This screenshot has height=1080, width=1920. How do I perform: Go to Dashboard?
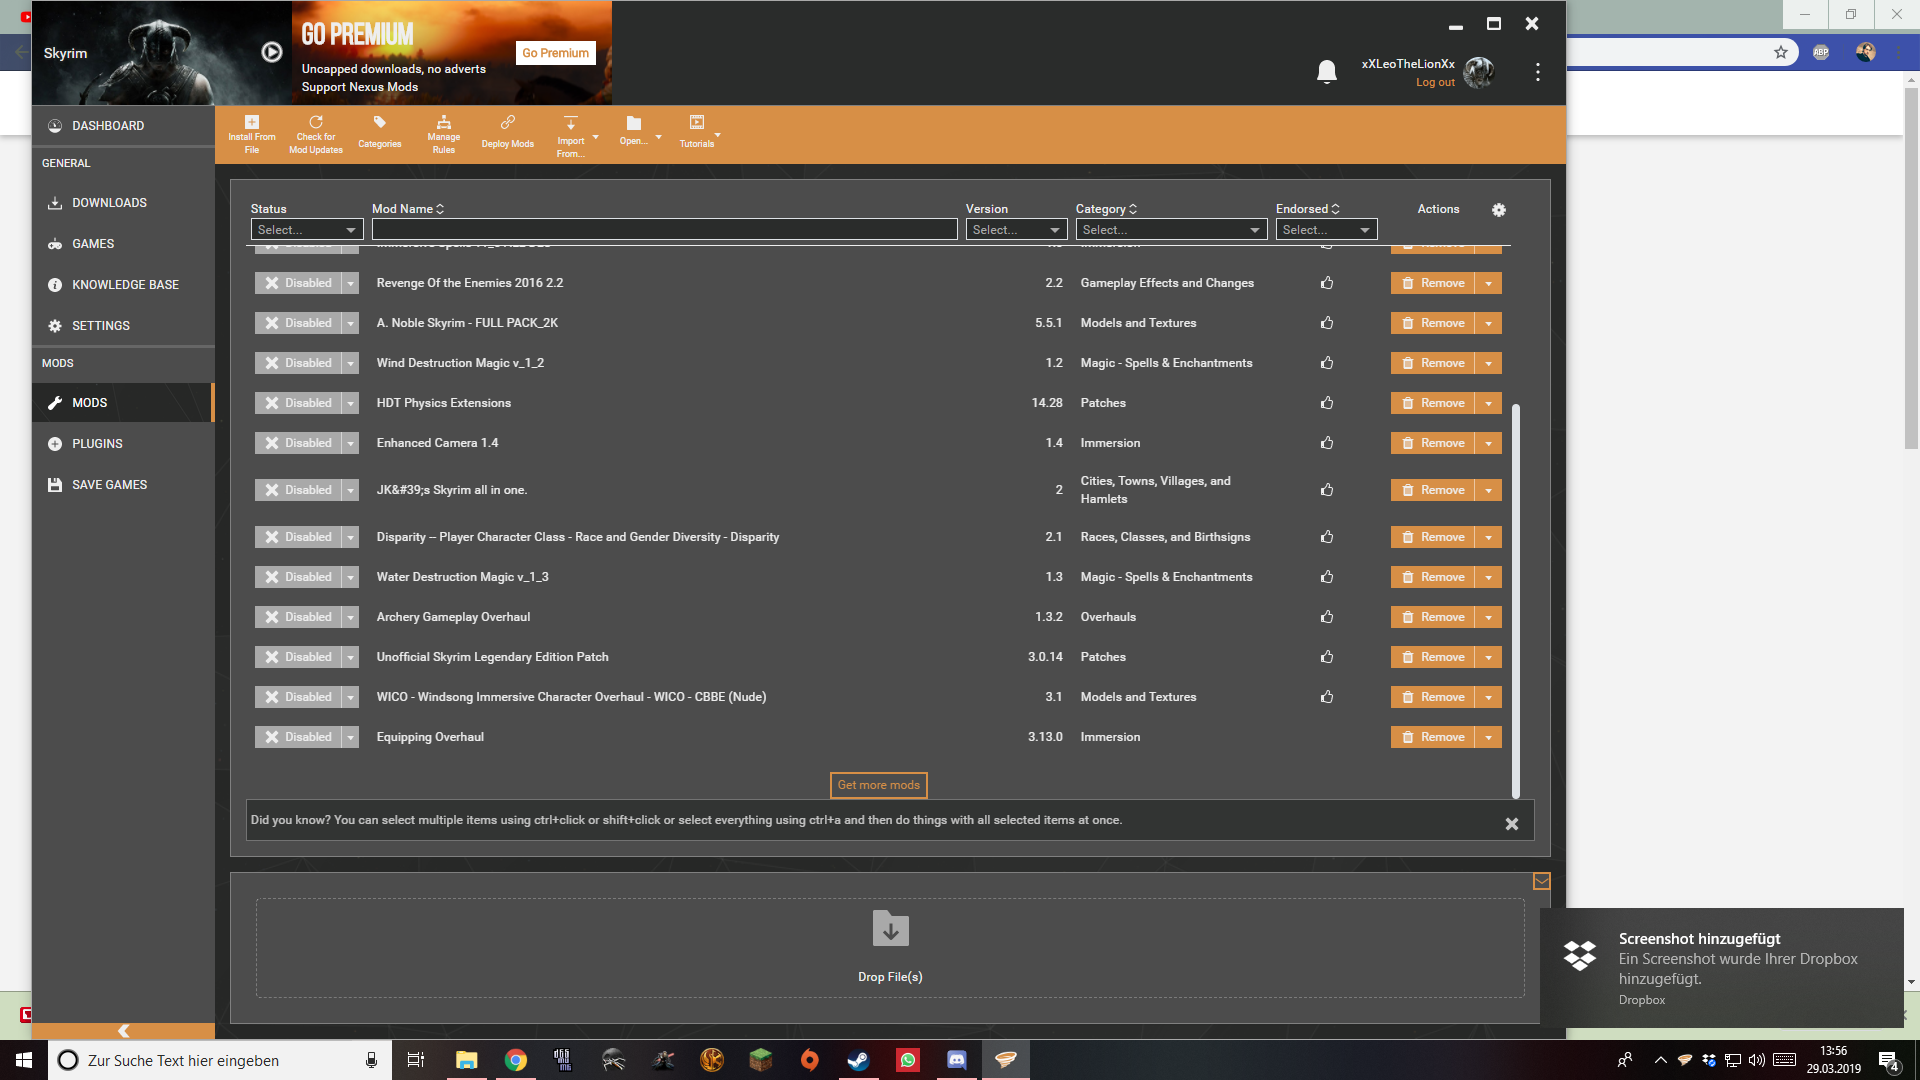123,126
